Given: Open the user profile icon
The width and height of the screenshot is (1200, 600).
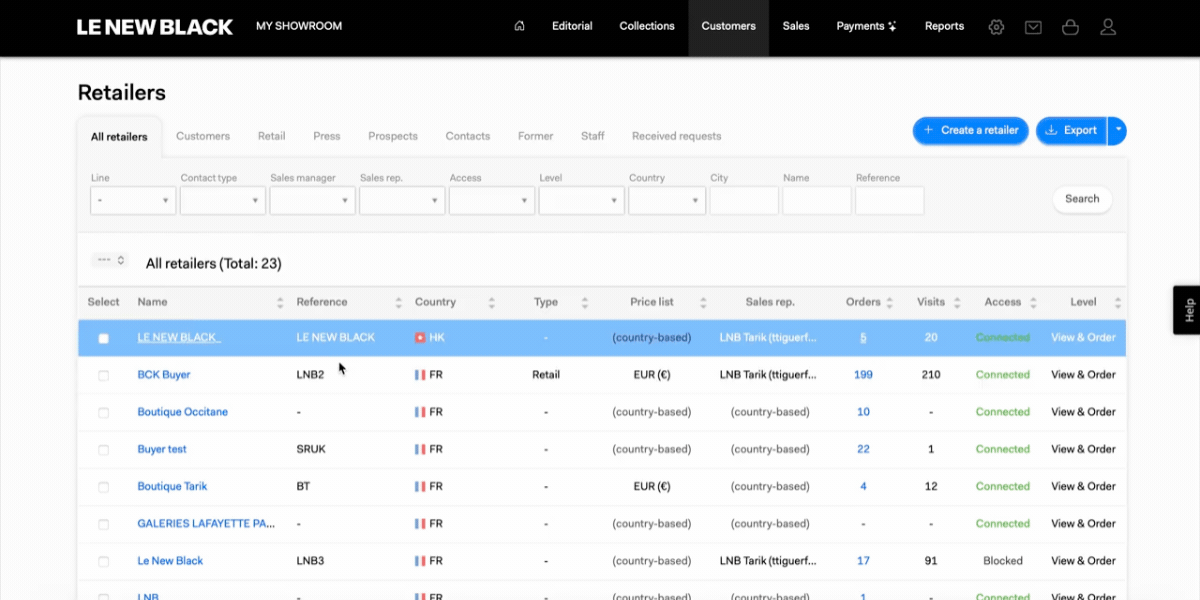Looking at the screenshot, I should coord(1108,27).
